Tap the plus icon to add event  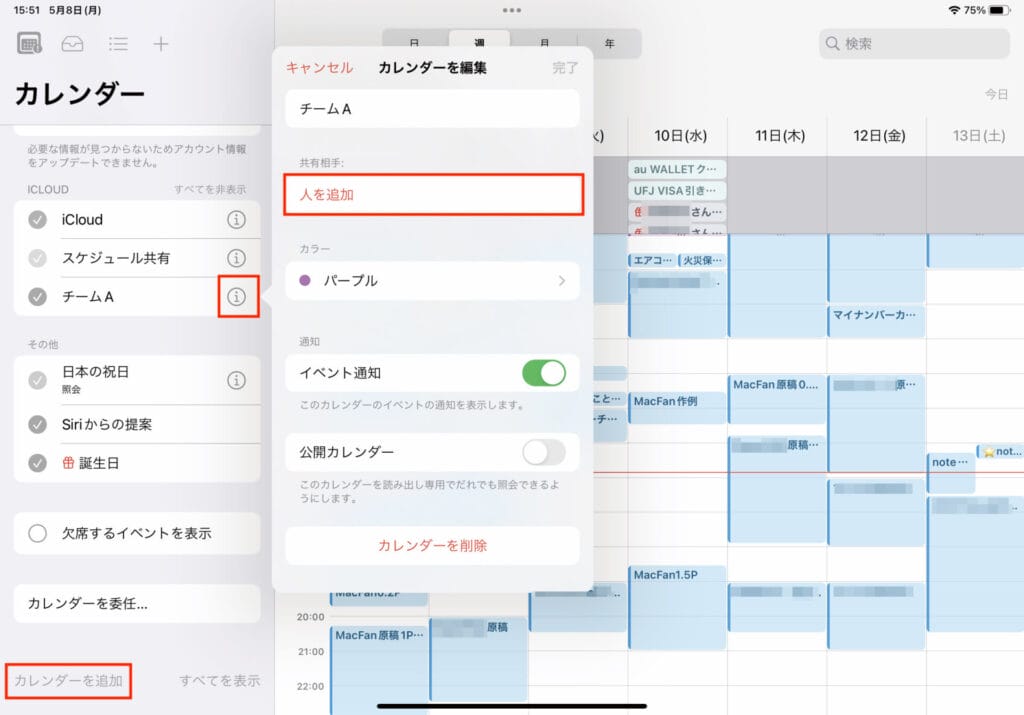click(161, 44)
